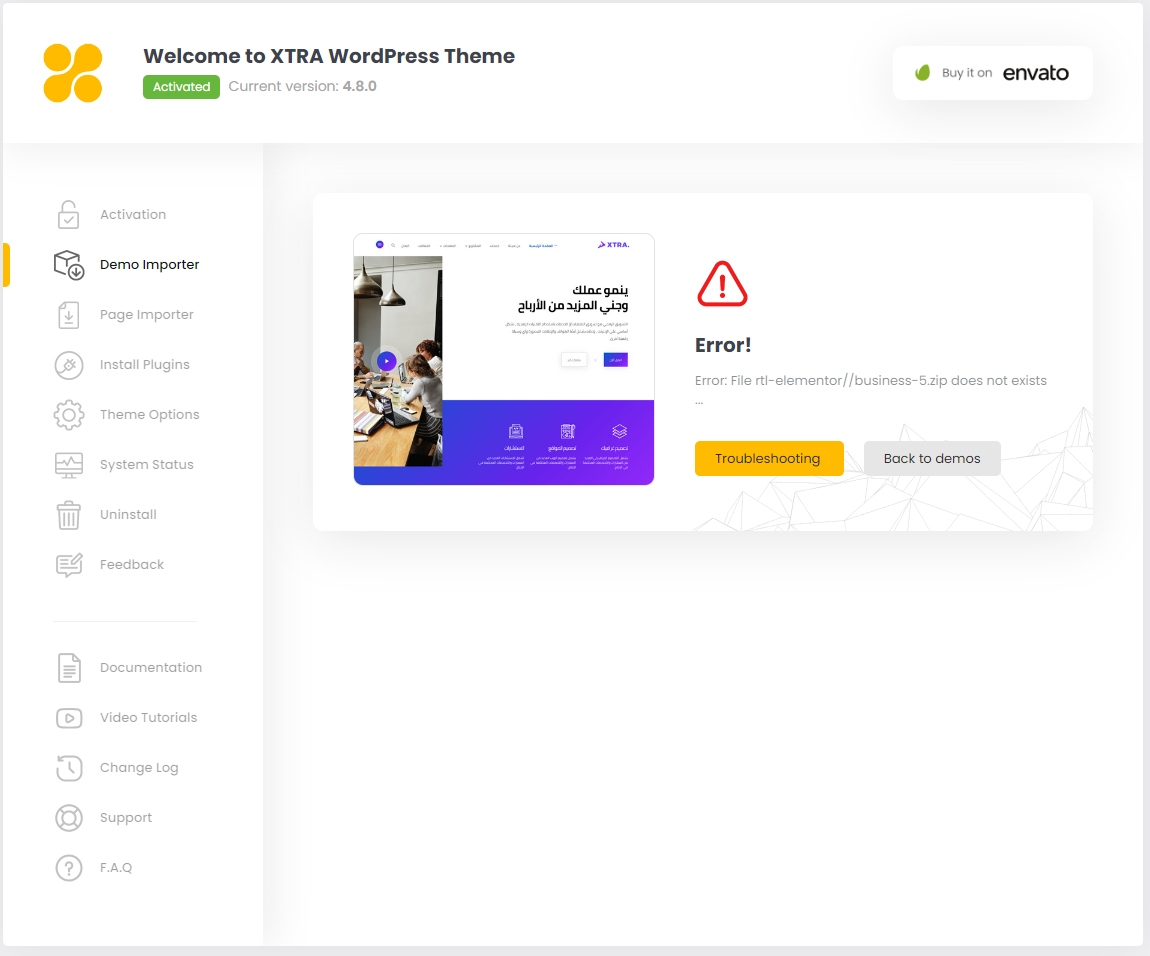Open the Uninstall menu entry
Viewport: 1150px width, 956px height.
pos(128,515)
